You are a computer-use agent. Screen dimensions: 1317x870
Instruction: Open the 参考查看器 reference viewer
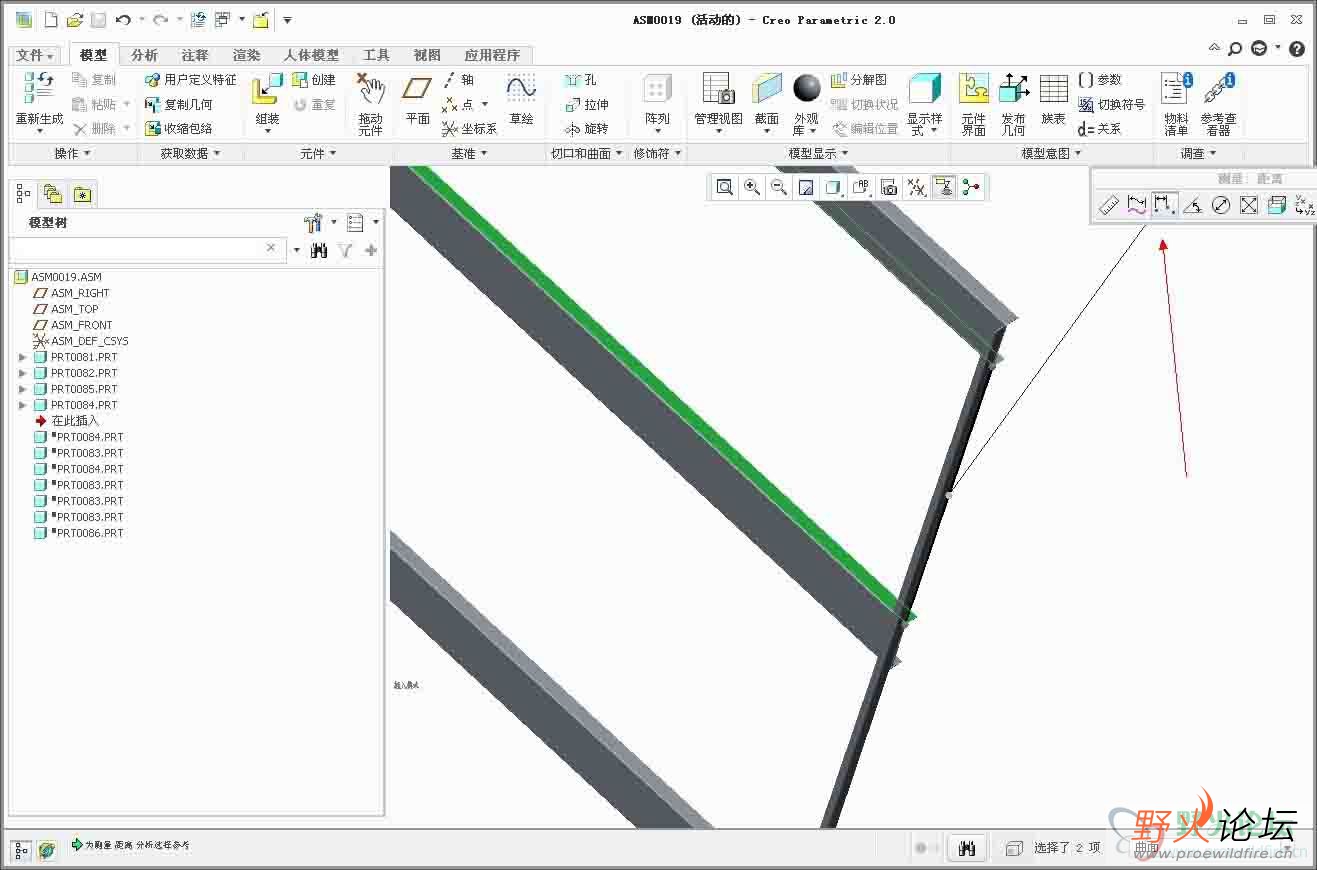1218,104
